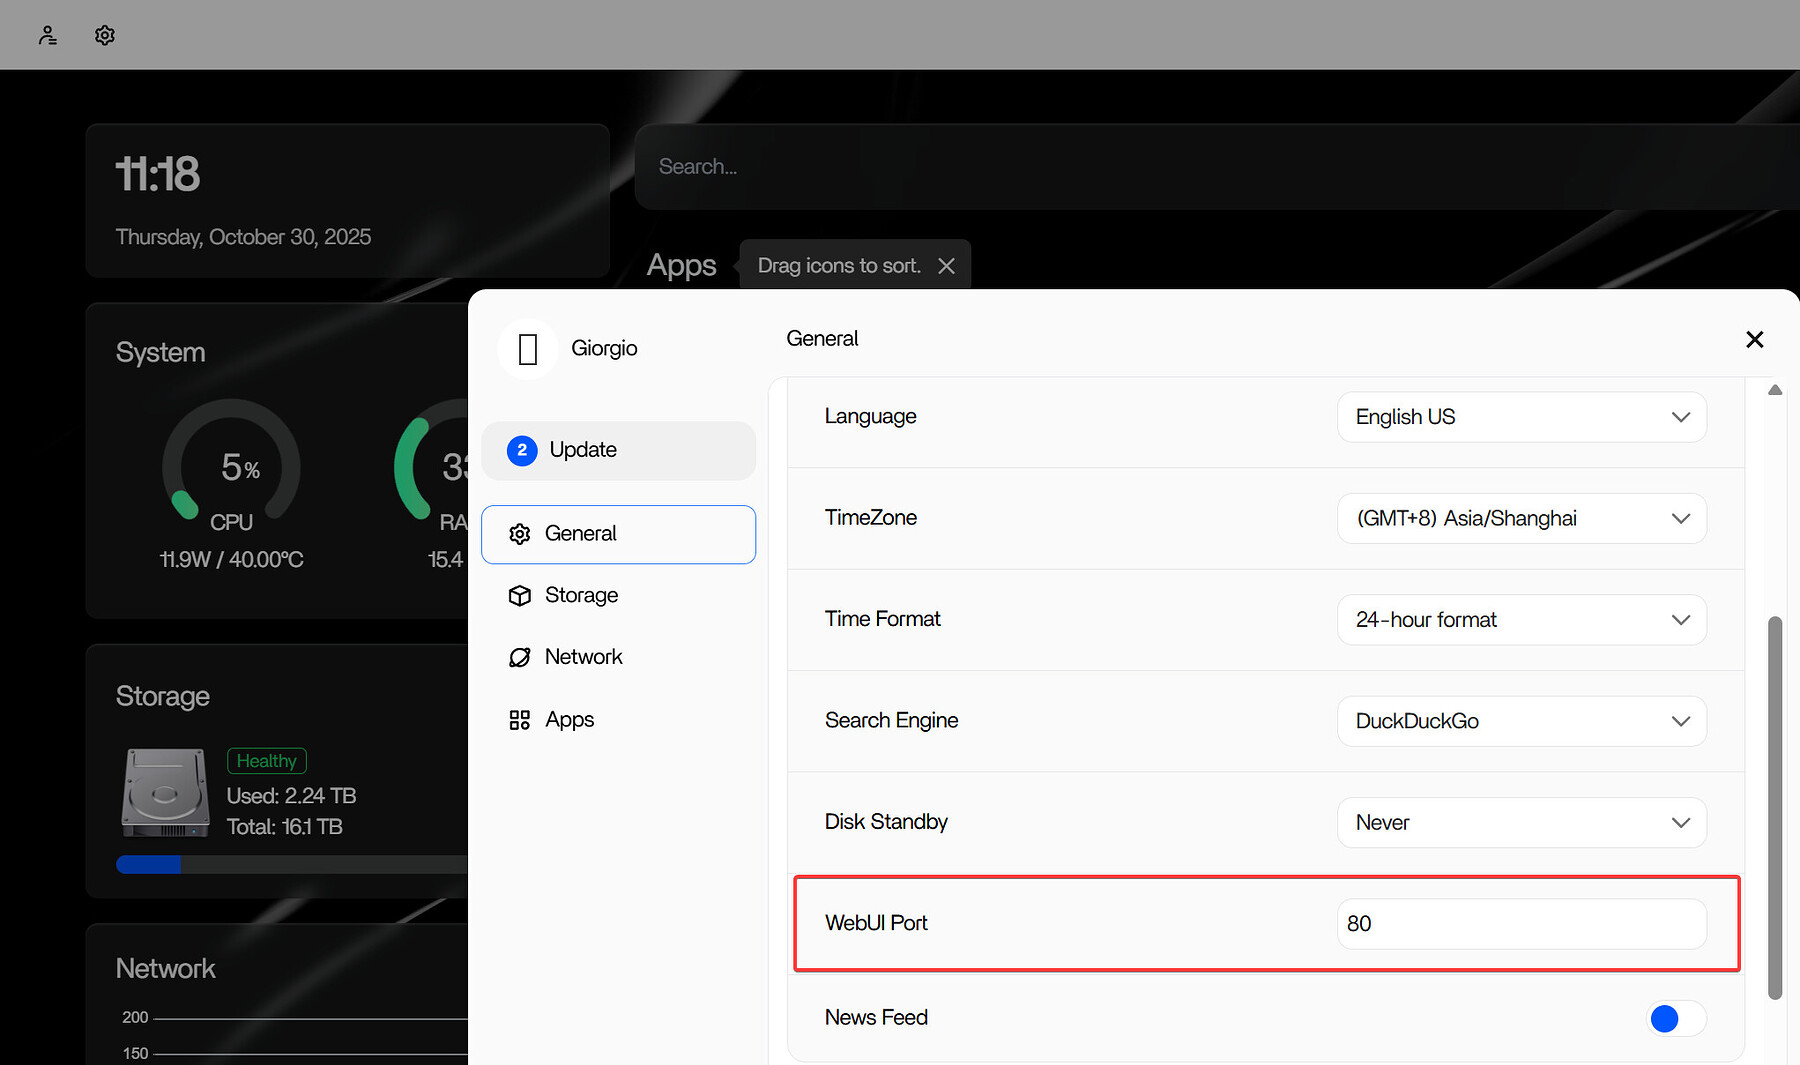
Task: Switch to the Storage settings tab
Action: 581,596
